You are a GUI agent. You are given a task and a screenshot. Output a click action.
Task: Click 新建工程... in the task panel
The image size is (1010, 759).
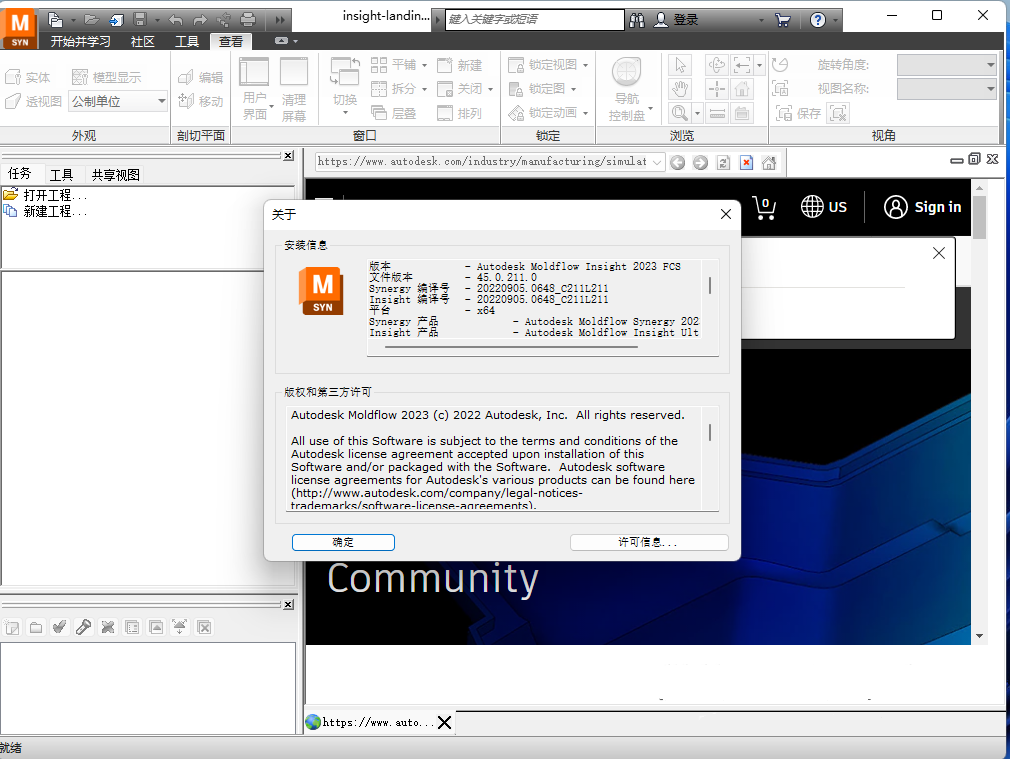click(x=46, y=211)
